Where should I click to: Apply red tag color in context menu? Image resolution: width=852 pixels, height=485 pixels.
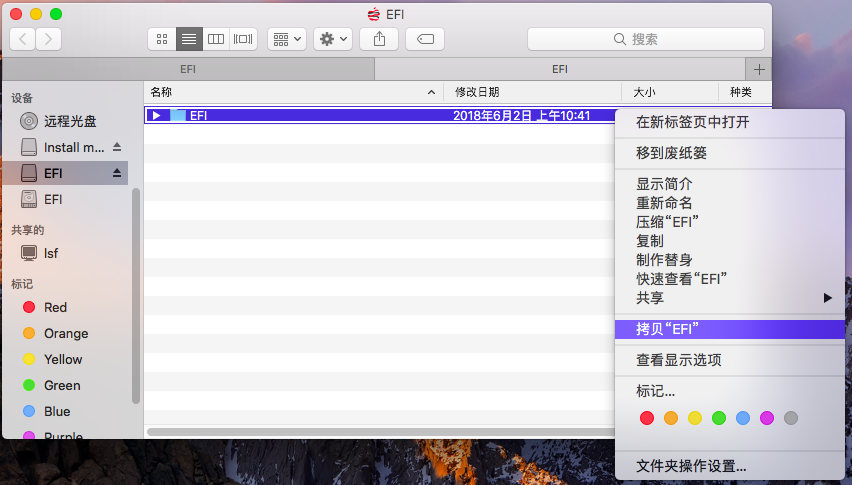pos(647,418)
